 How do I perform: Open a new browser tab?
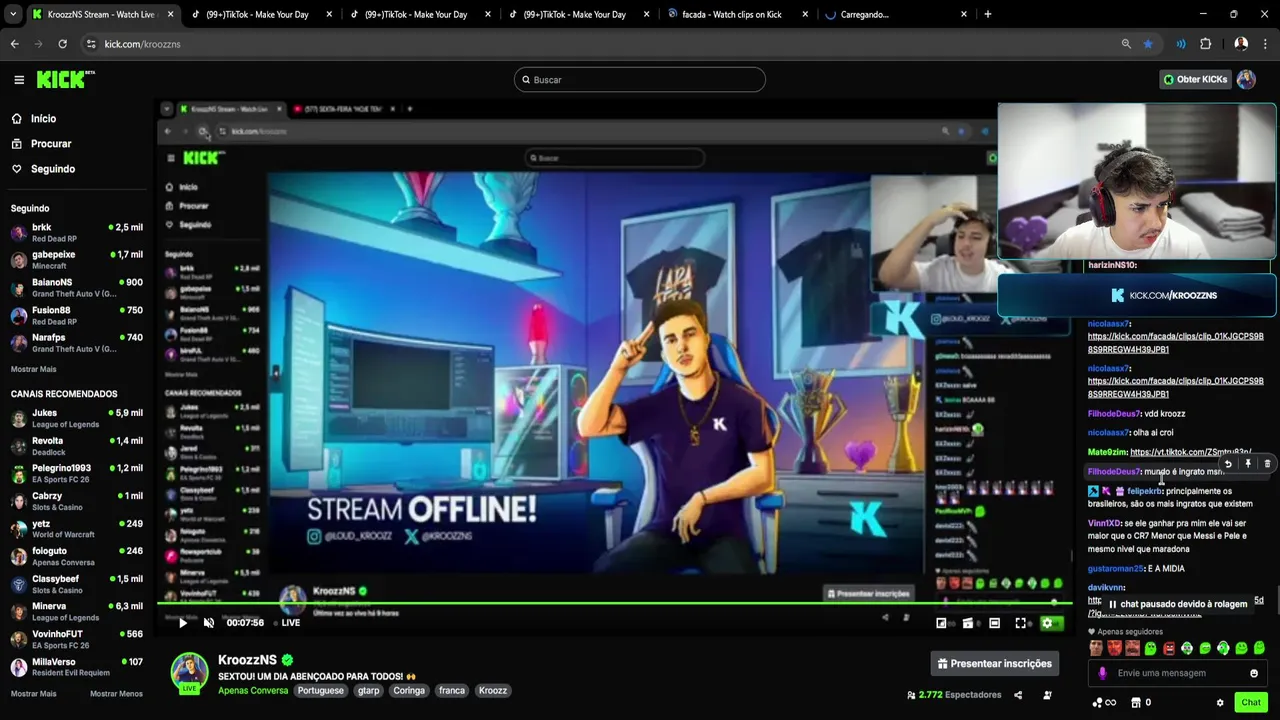pyautogui.click(x=988, y=15)
